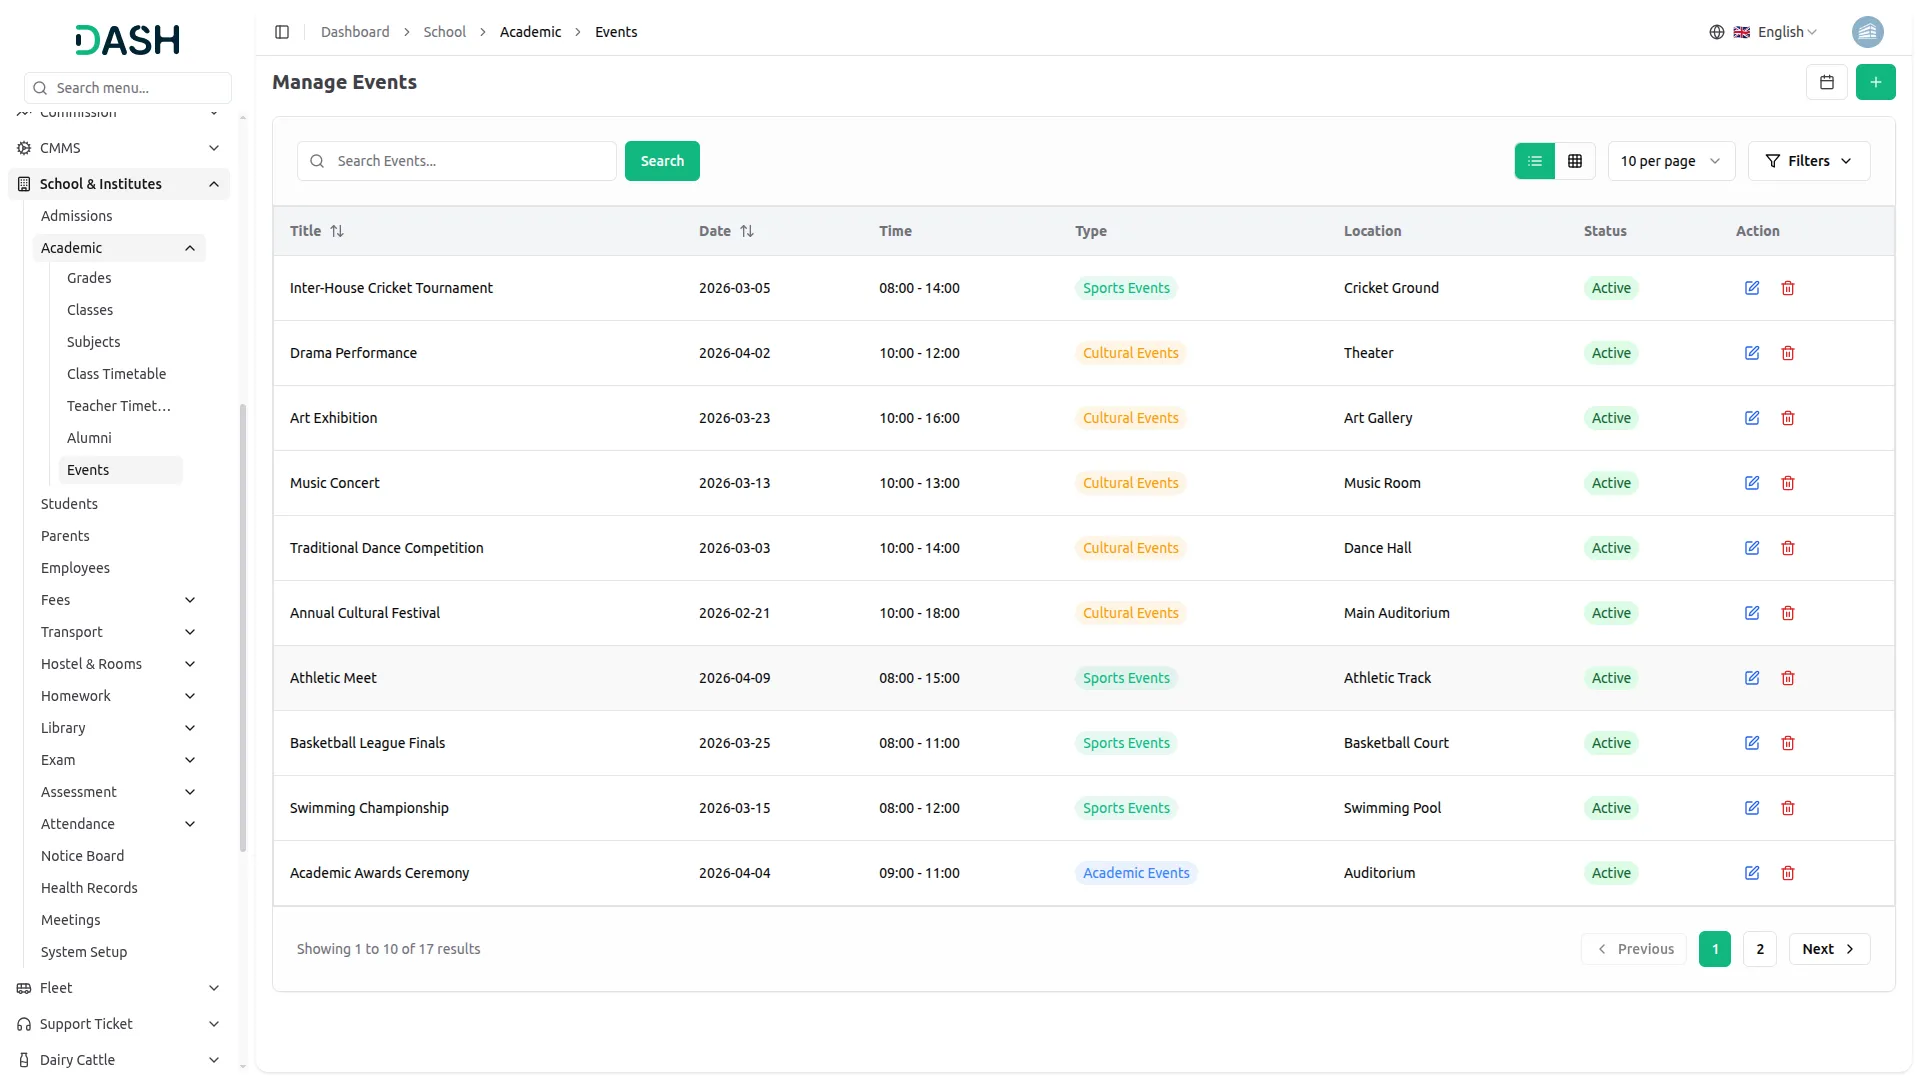This screenshot has height=1080, width=1920.
Task: Switch to grid view
Action: click(x=1574, y=161)
